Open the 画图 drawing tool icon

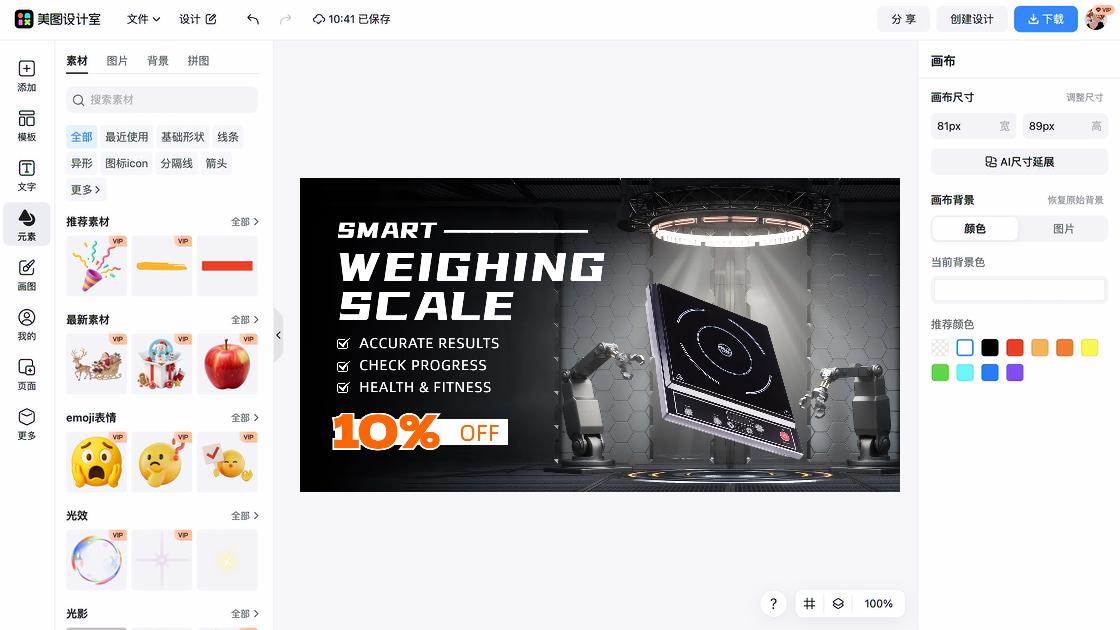26,275
